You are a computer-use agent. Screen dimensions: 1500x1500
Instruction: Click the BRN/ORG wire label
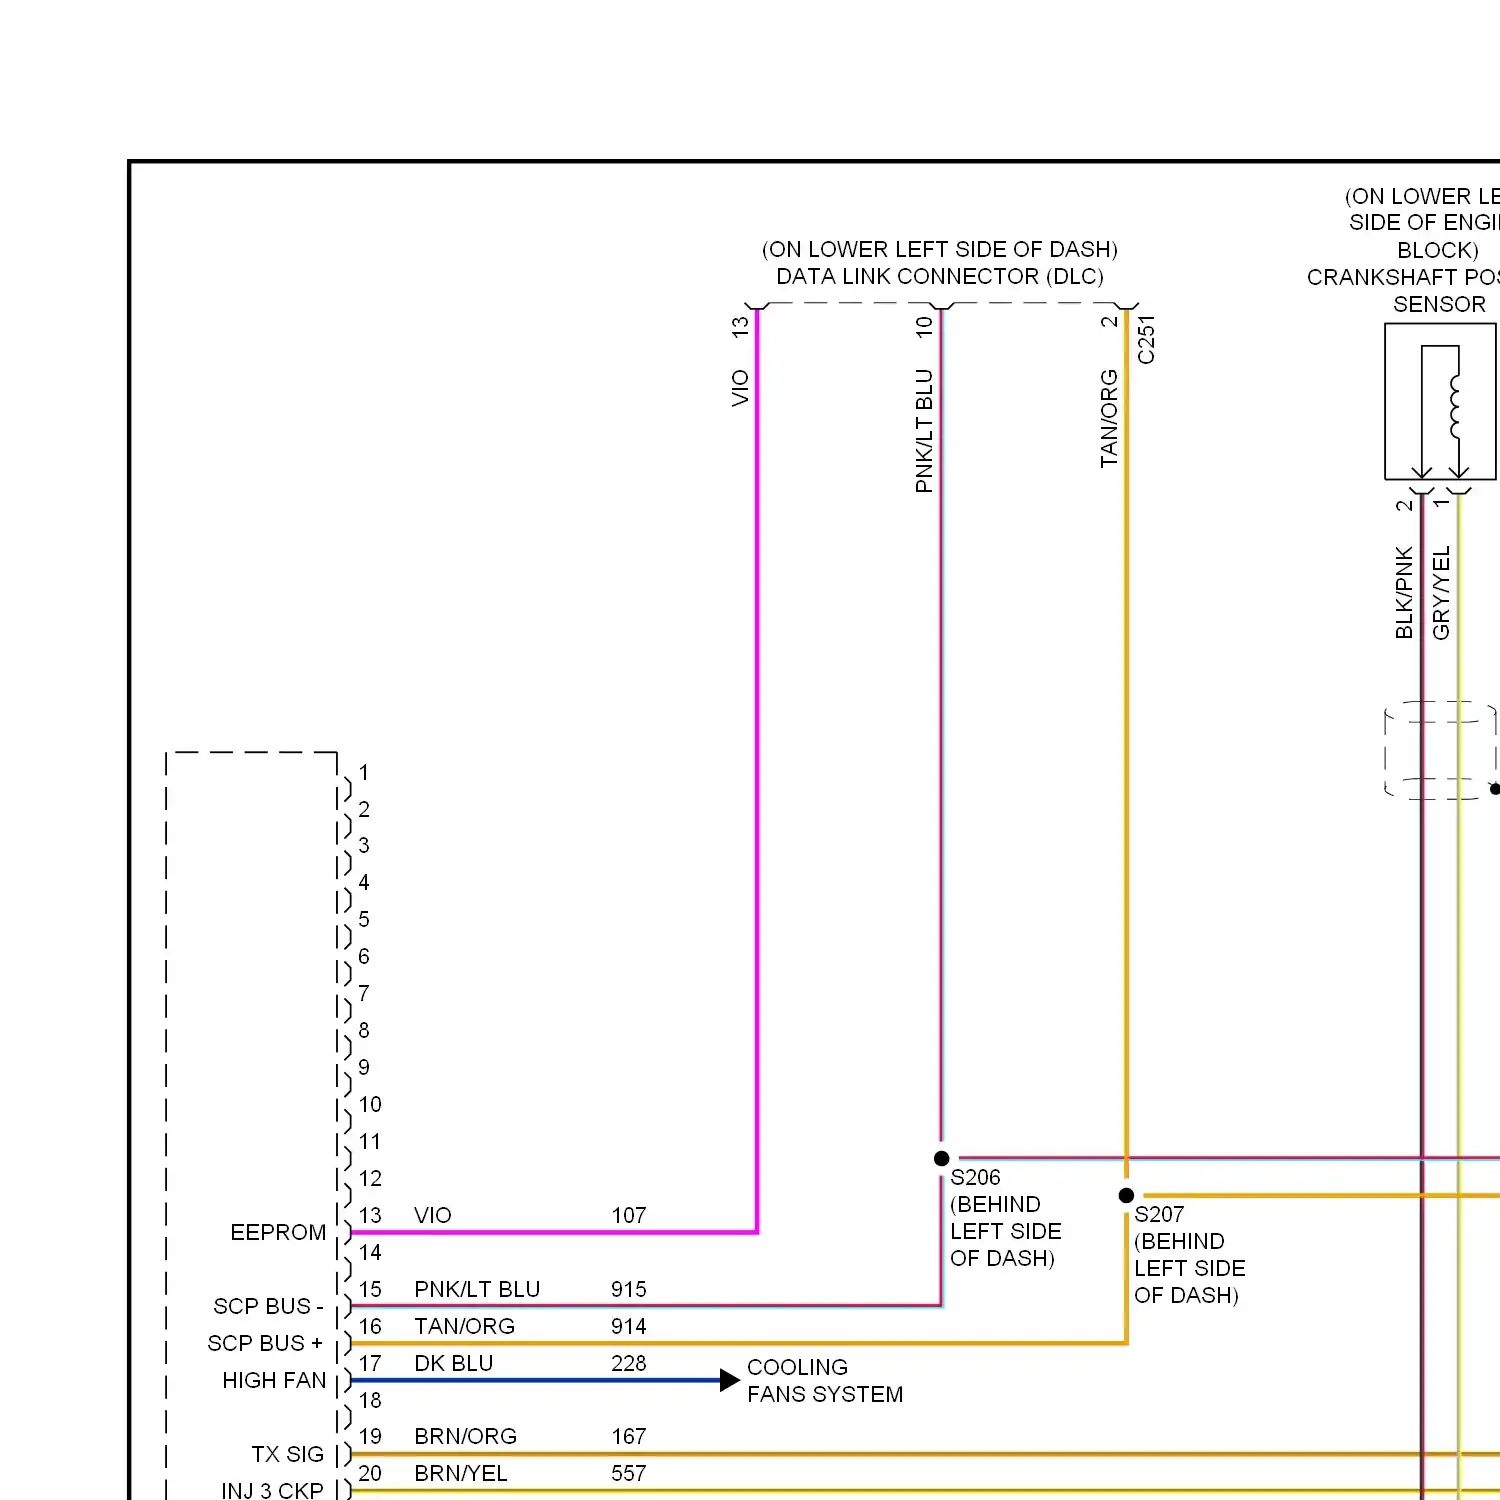click(x=465, y=1436)
